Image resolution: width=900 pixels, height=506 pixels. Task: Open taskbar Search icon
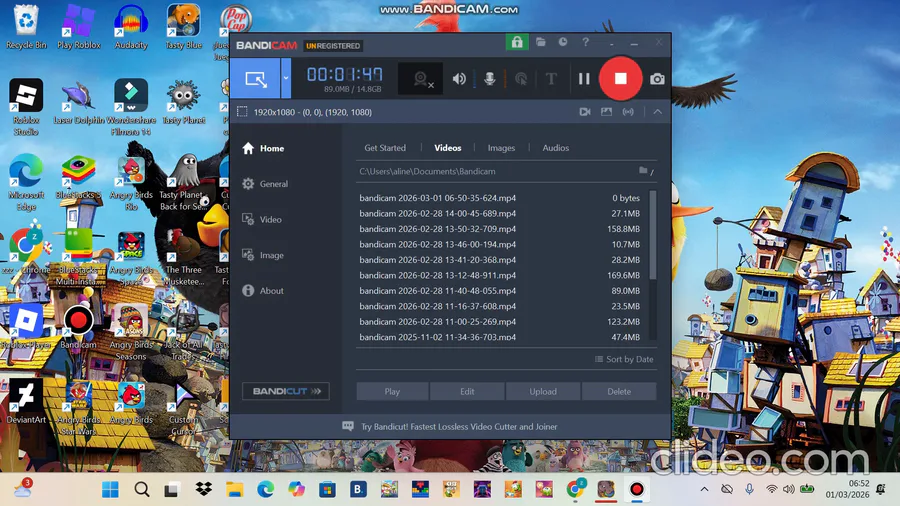142,489
